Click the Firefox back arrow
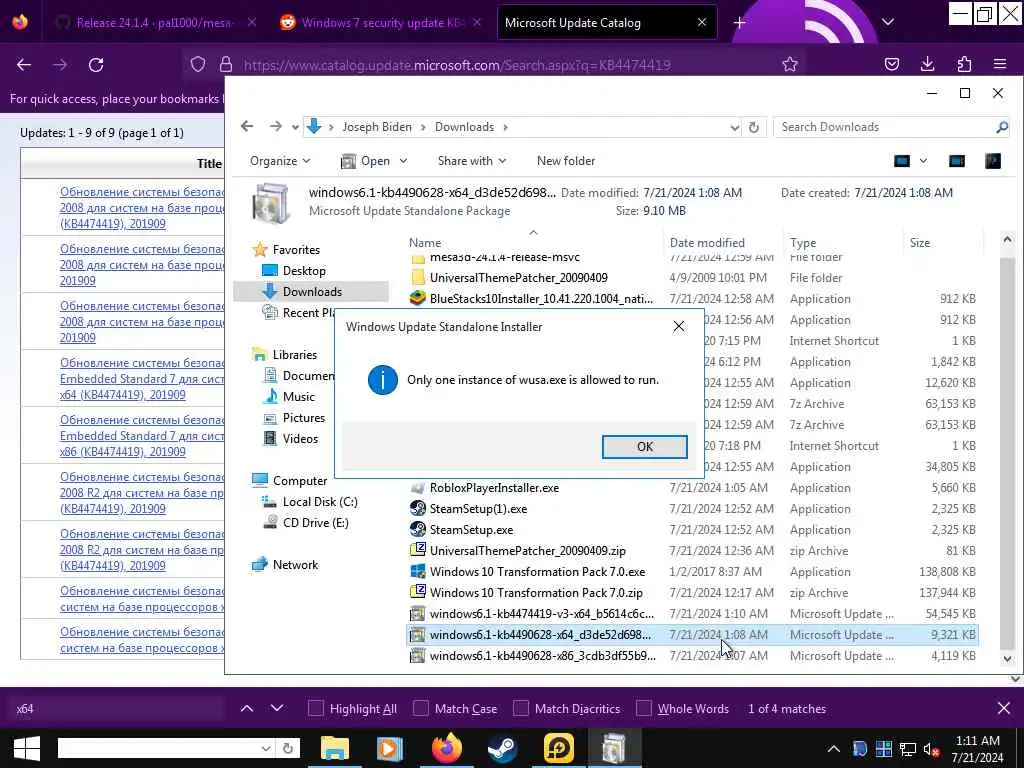 pos(24,65)
